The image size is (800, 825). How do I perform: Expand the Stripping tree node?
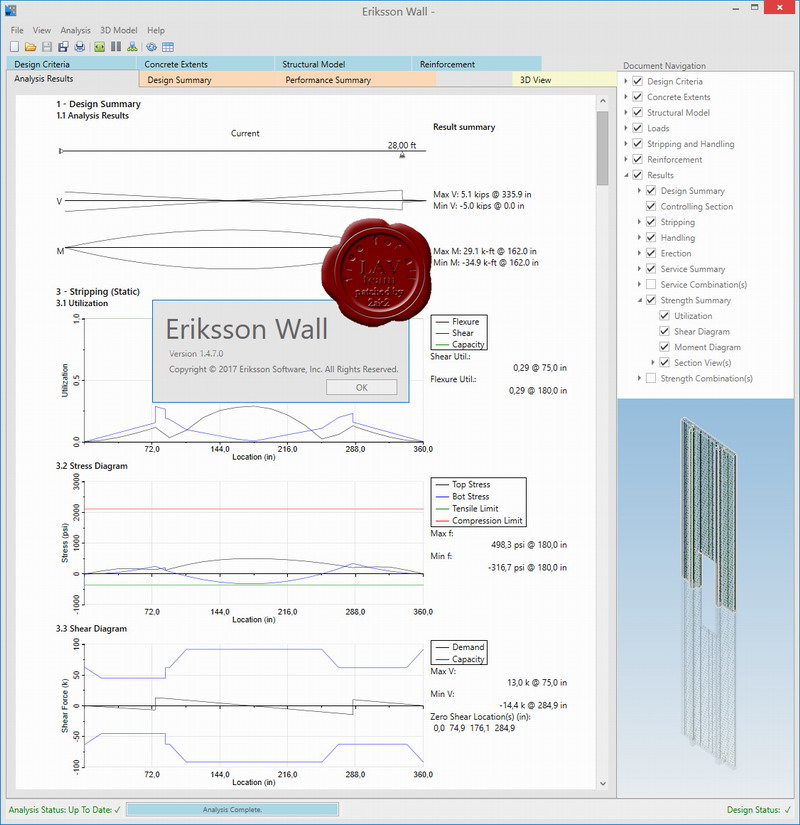click(639, 222)
